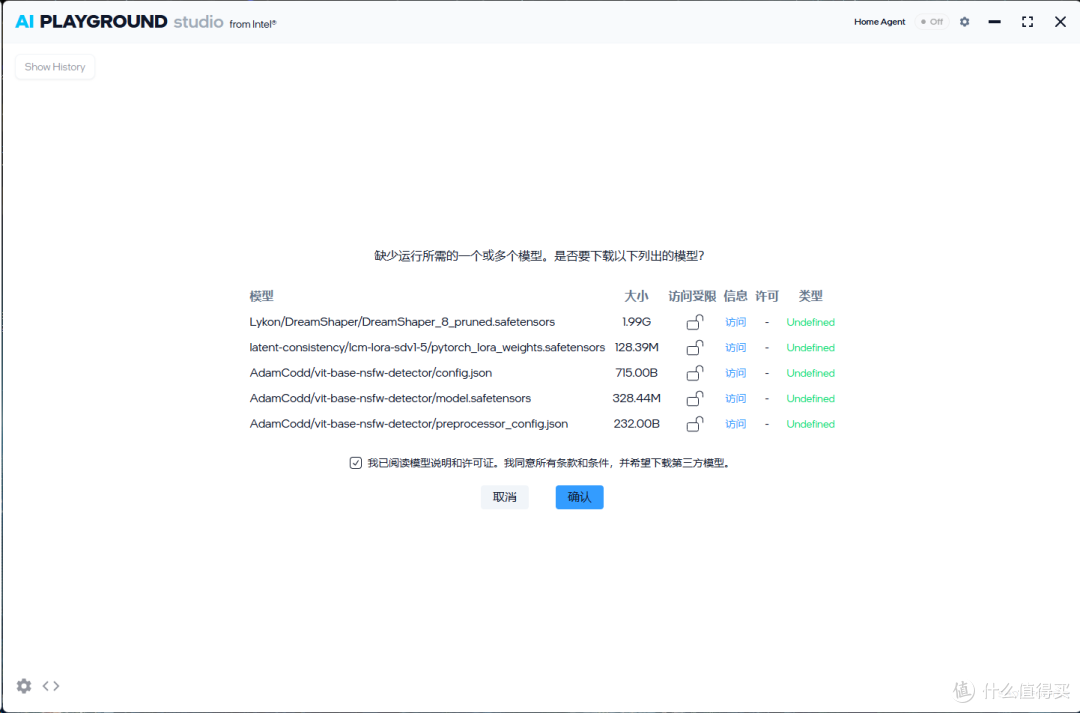Select Lykon/DreamShaper/DreamShaper_8_pruned.safetensors model name
Screen dimensions: 1080x713
click(402, 322)
